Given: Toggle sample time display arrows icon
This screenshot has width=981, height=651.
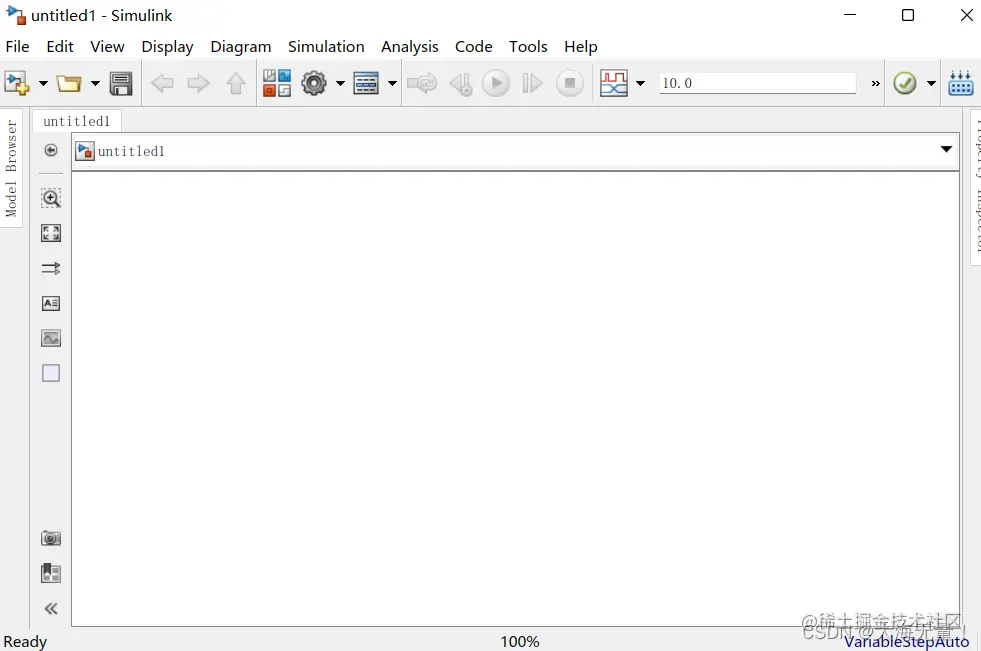Looking at the screenshot, I should point(51,268).
